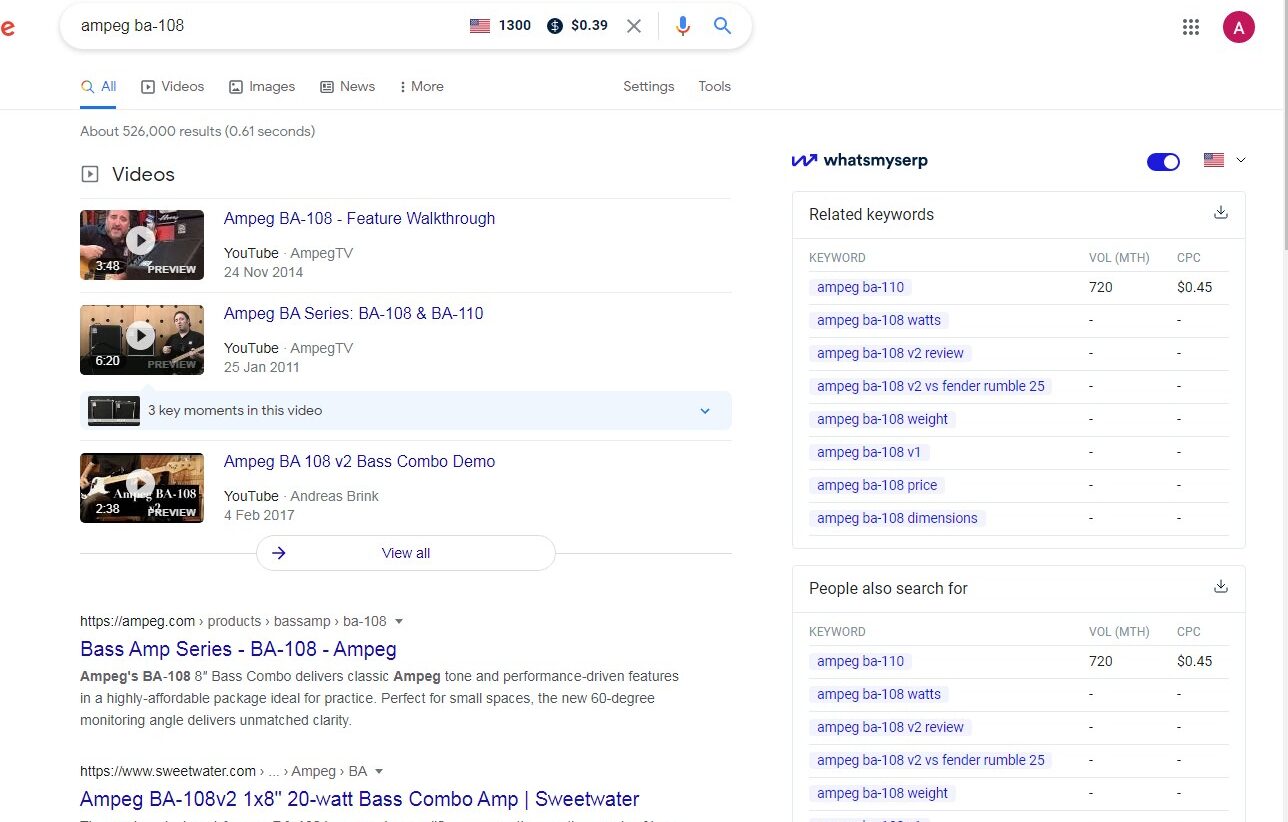Open the More search menu
This screenshot has width=1288, height=822.
(x=421, y=86)
